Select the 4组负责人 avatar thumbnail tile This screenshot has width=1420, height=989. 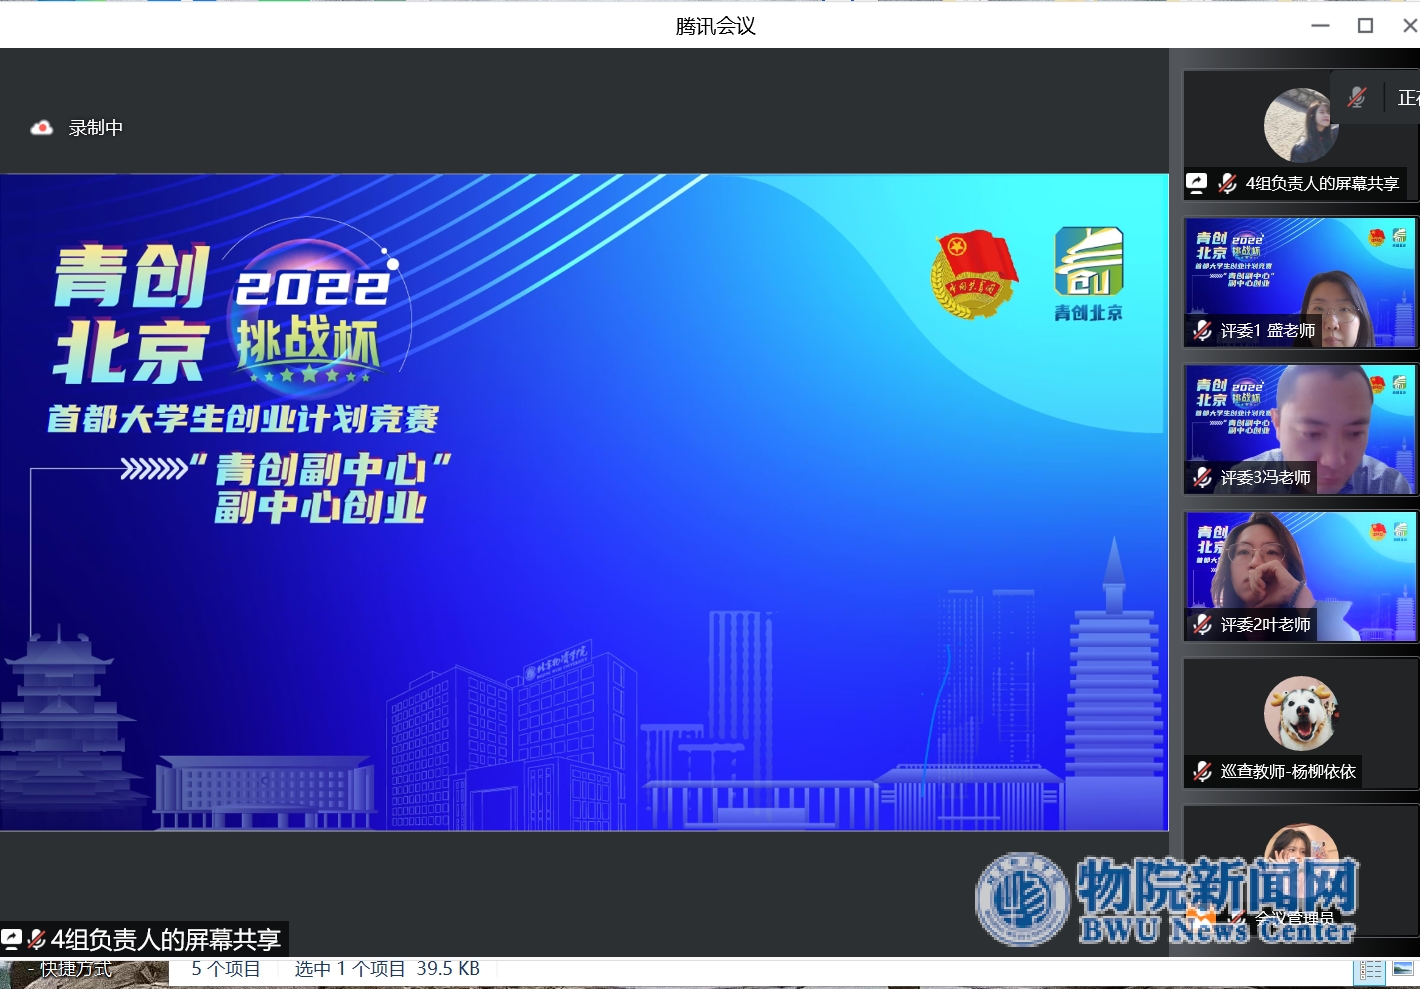[1300, 134]
